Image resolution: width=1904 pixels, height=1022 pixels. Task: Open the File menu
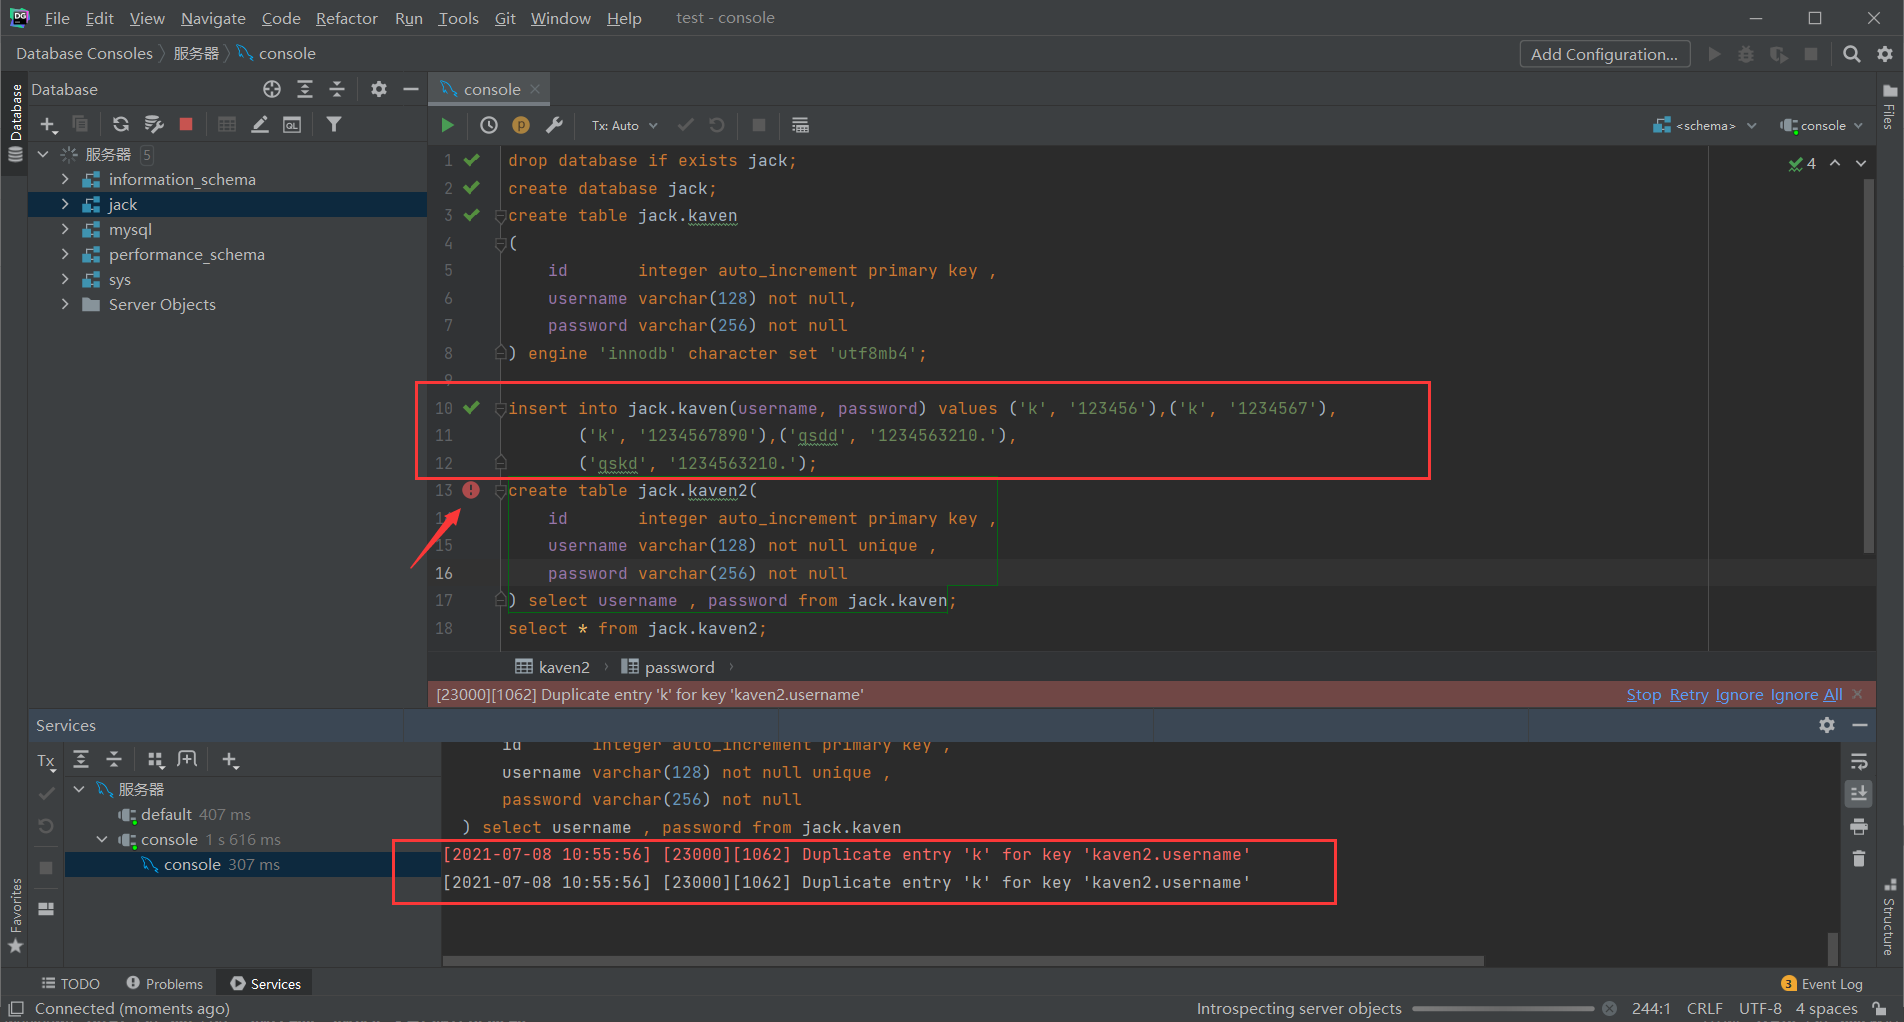(x=57, y=18)
